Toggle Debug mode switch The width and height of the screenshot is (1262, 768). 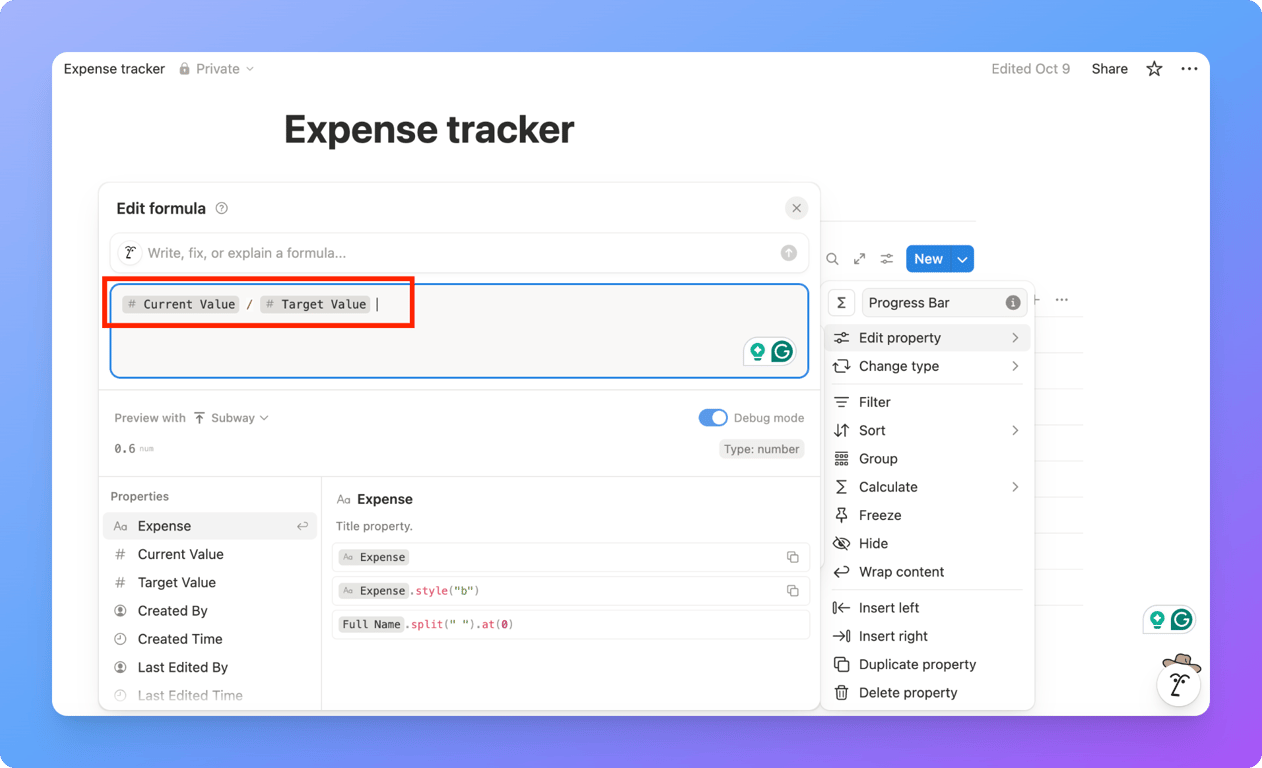[713, 418]
